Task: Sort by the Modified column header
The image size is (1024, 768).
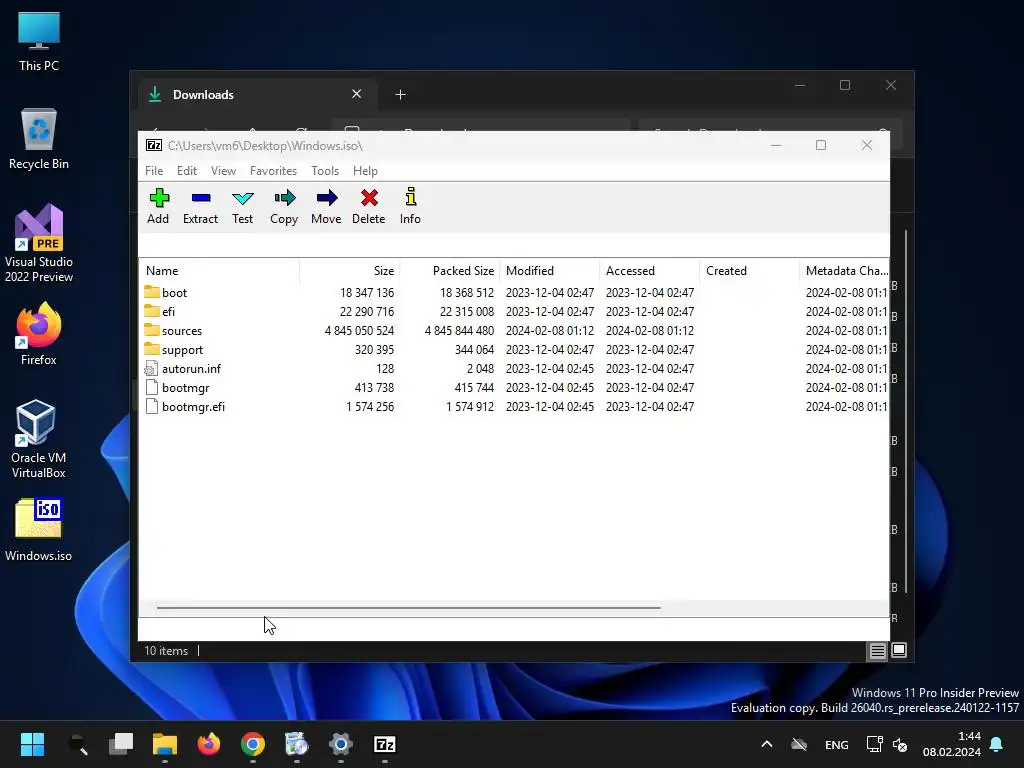Action: click(x=549, y=270)
